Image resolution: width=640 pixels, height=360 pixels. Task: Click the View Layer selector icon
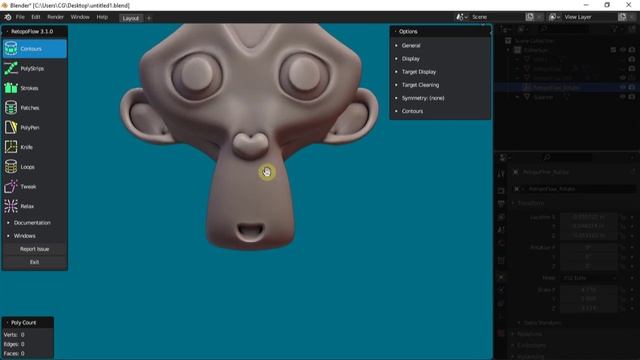pos(554,17)
